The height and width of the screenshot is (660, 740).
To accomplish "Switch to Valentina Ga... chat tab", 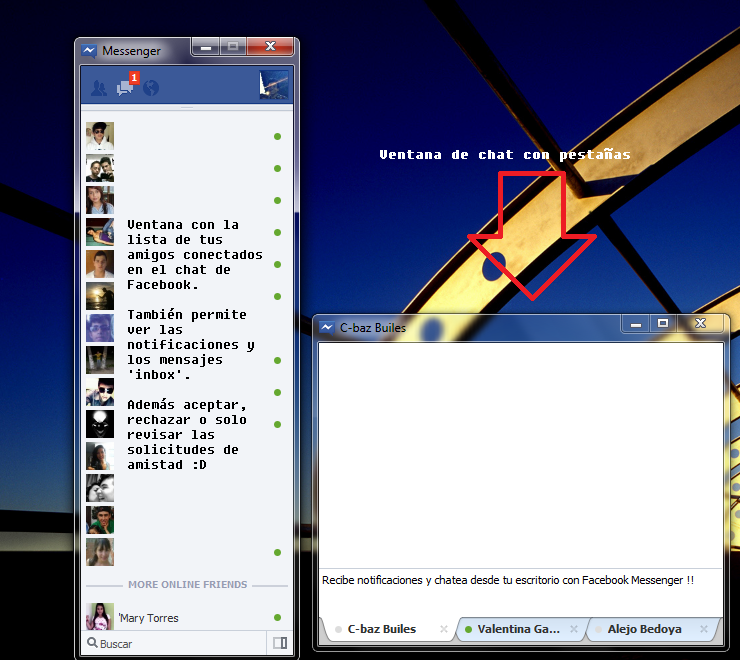I will tap(519, 629).
